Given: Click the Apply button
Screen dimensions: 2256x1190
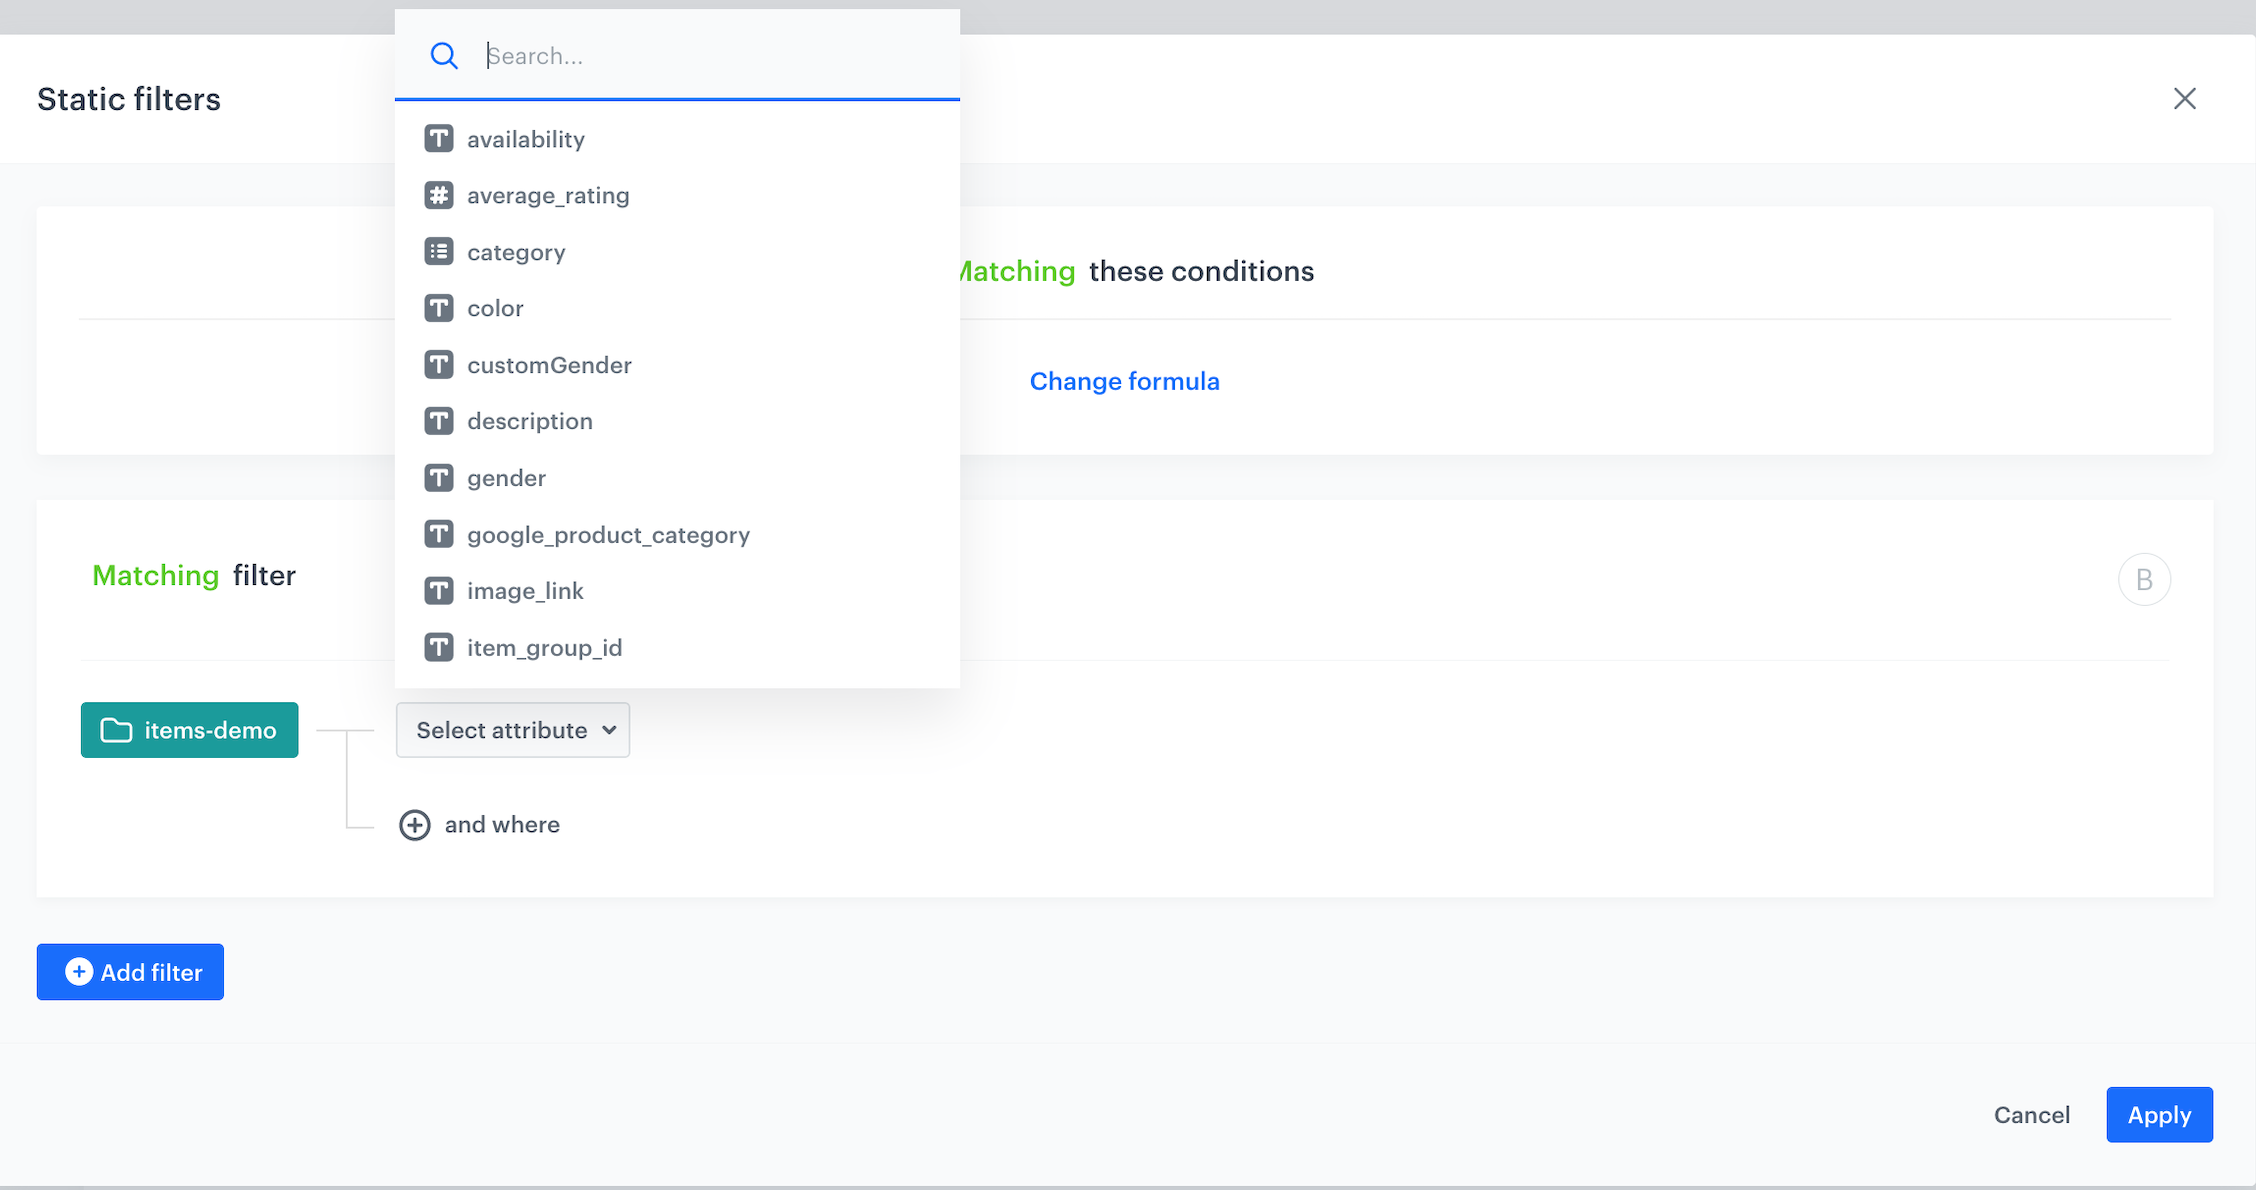Looking at the screenshot, I should pos(2159,1114).
